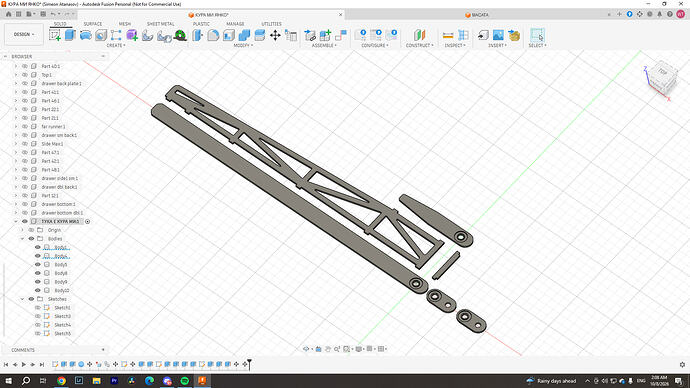Open the MODIFY menu dropdown
This screenshot has width=690, height=388.
tap(243, 45)
